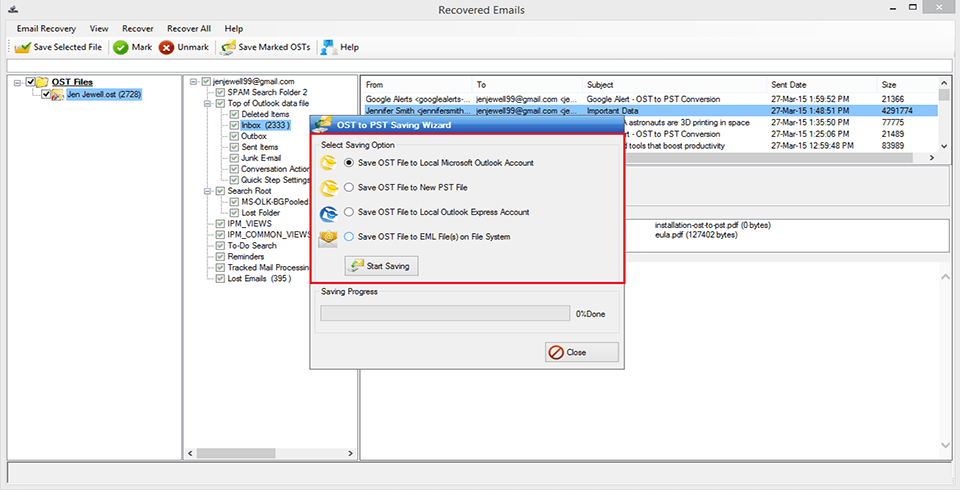Click the folder tree horizontal scrollbar

[236, 453]
